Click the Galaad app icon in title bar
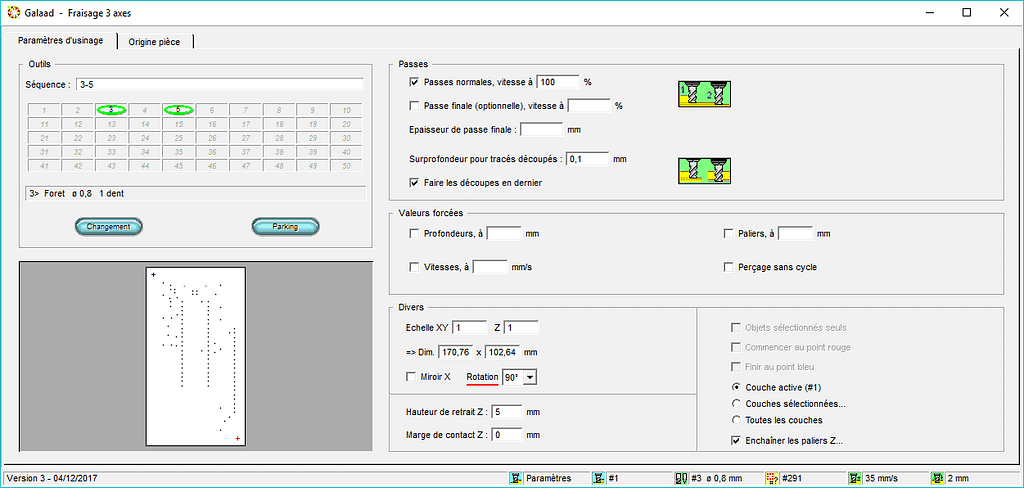The width and height of the screenshot is (1024, 488). click(x=13, y=12)
